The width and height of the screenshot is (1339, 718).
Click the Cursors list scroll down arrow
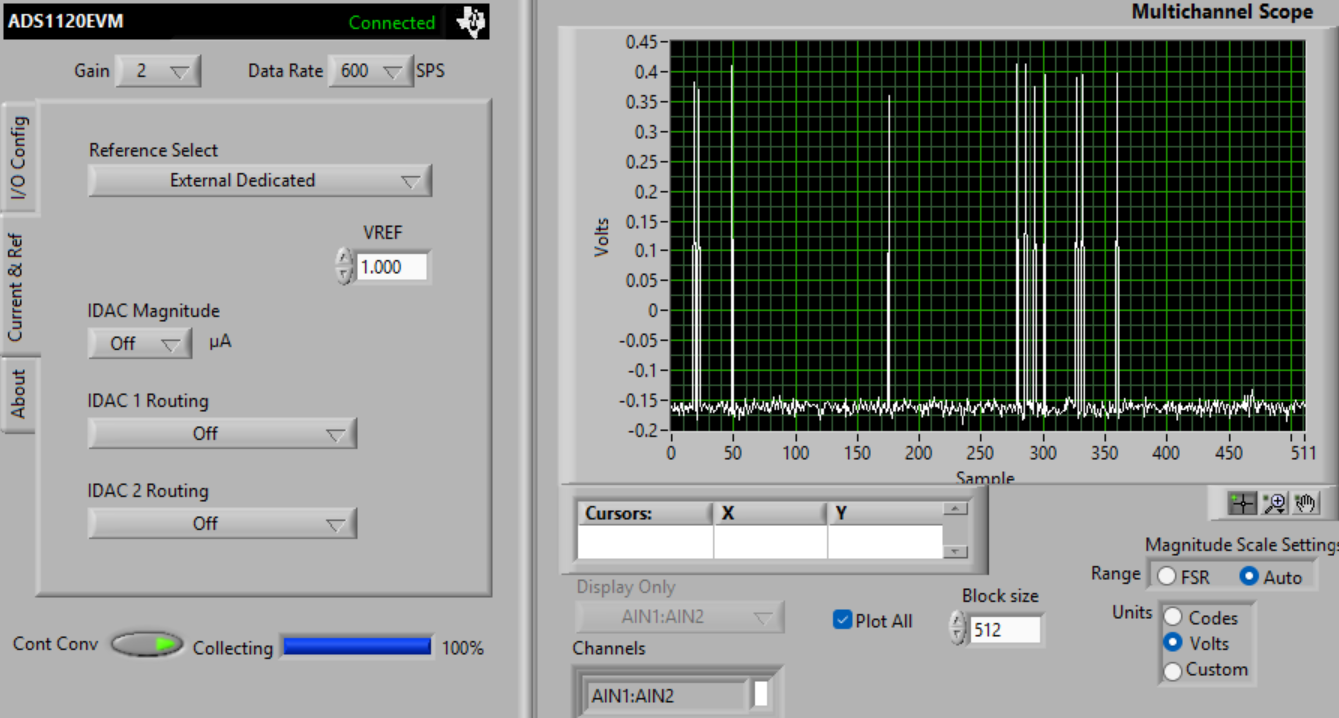tap(956, 551)
